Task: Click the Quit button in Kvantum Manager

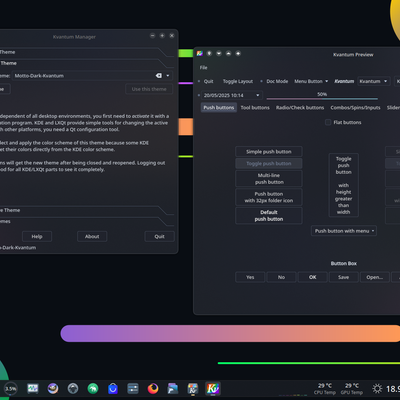Action: [159, 236]
